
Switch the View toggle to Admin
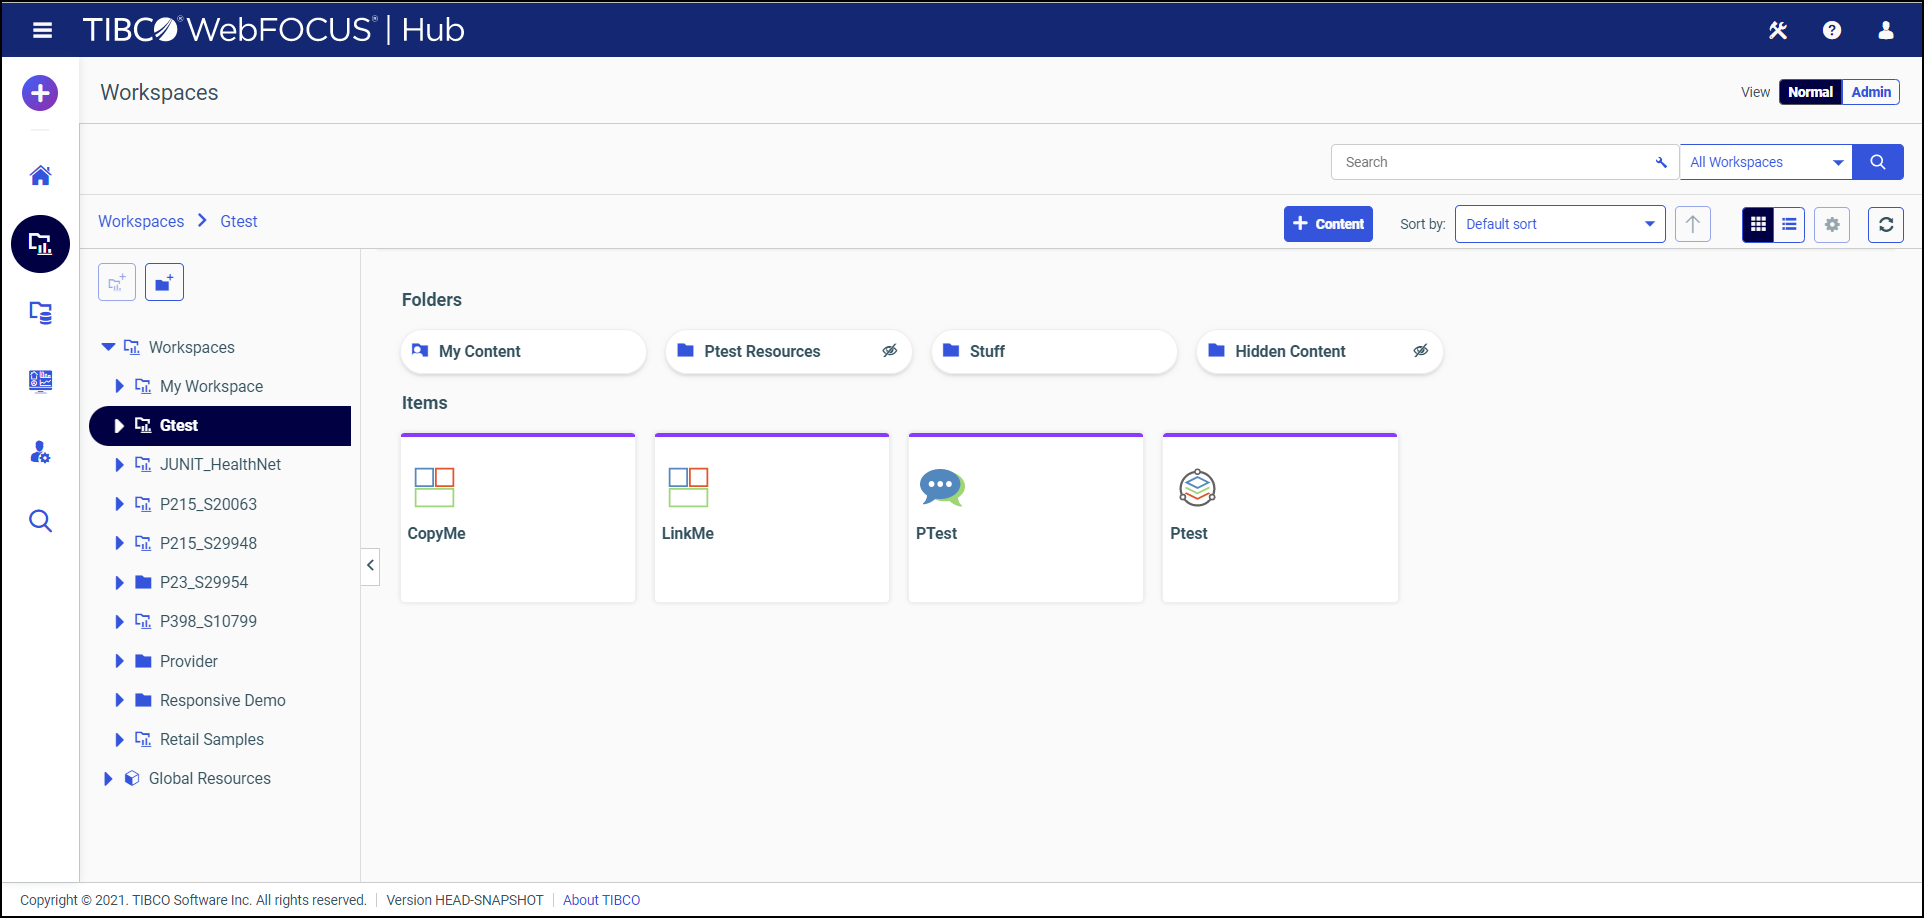pyautogui.click(x=1870, y=92)
